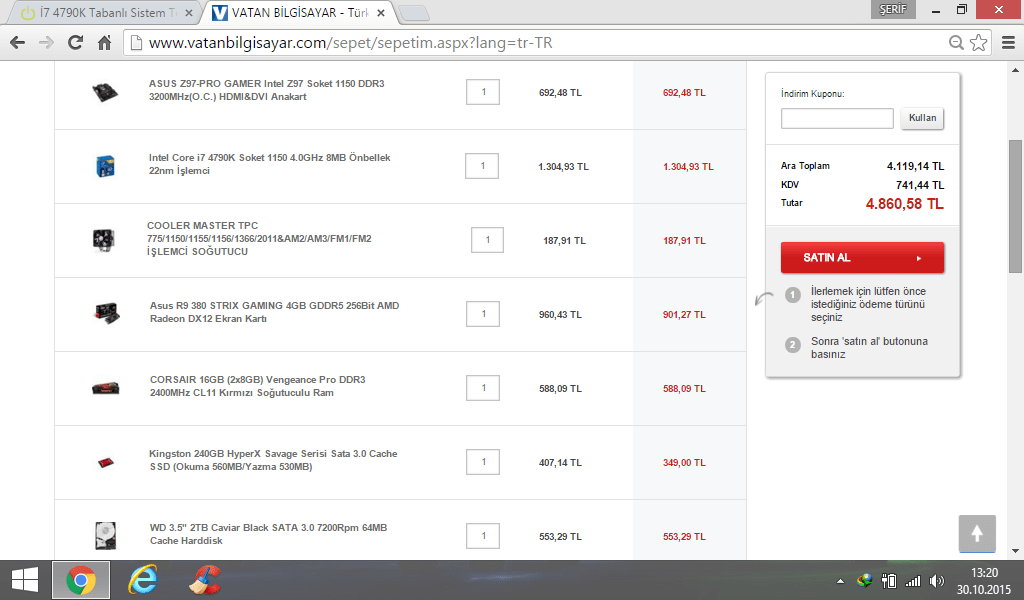Click the scroll-to-top arrow button
The image size is (1024, 600).
click(977, 533)
